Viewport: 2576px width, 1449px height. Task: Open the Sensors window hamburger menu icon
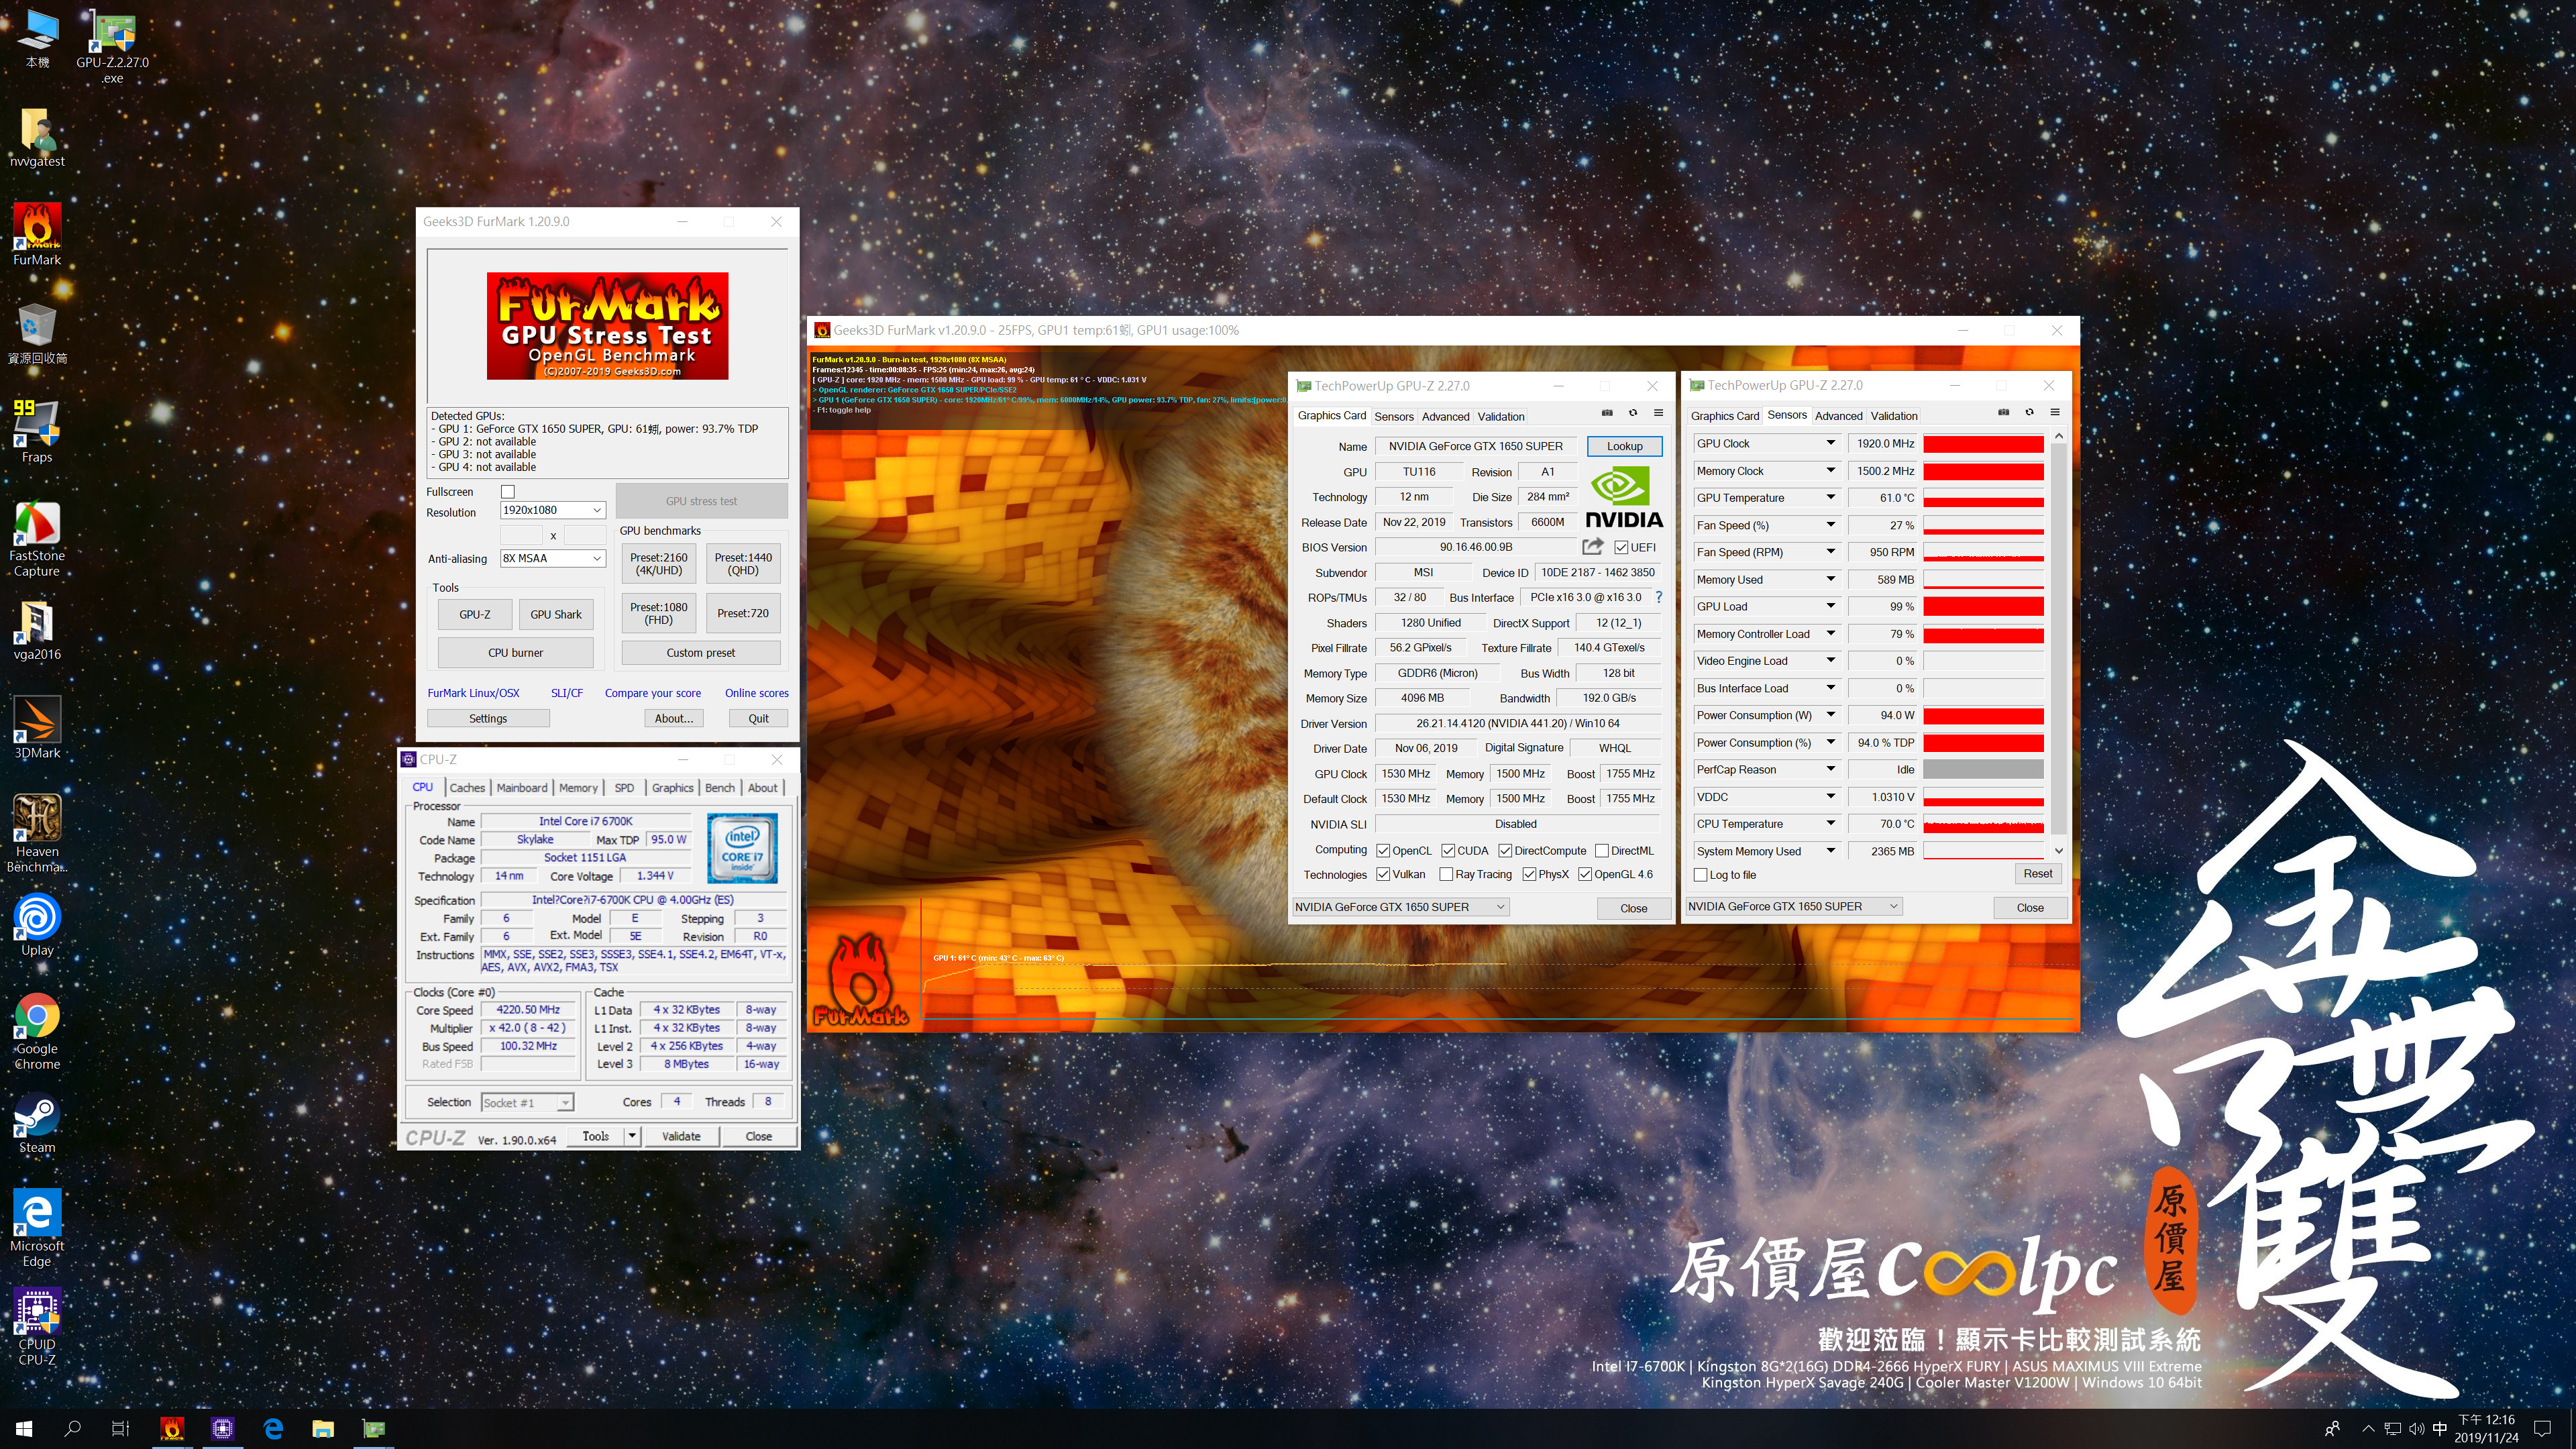[x=2055, y=412]
